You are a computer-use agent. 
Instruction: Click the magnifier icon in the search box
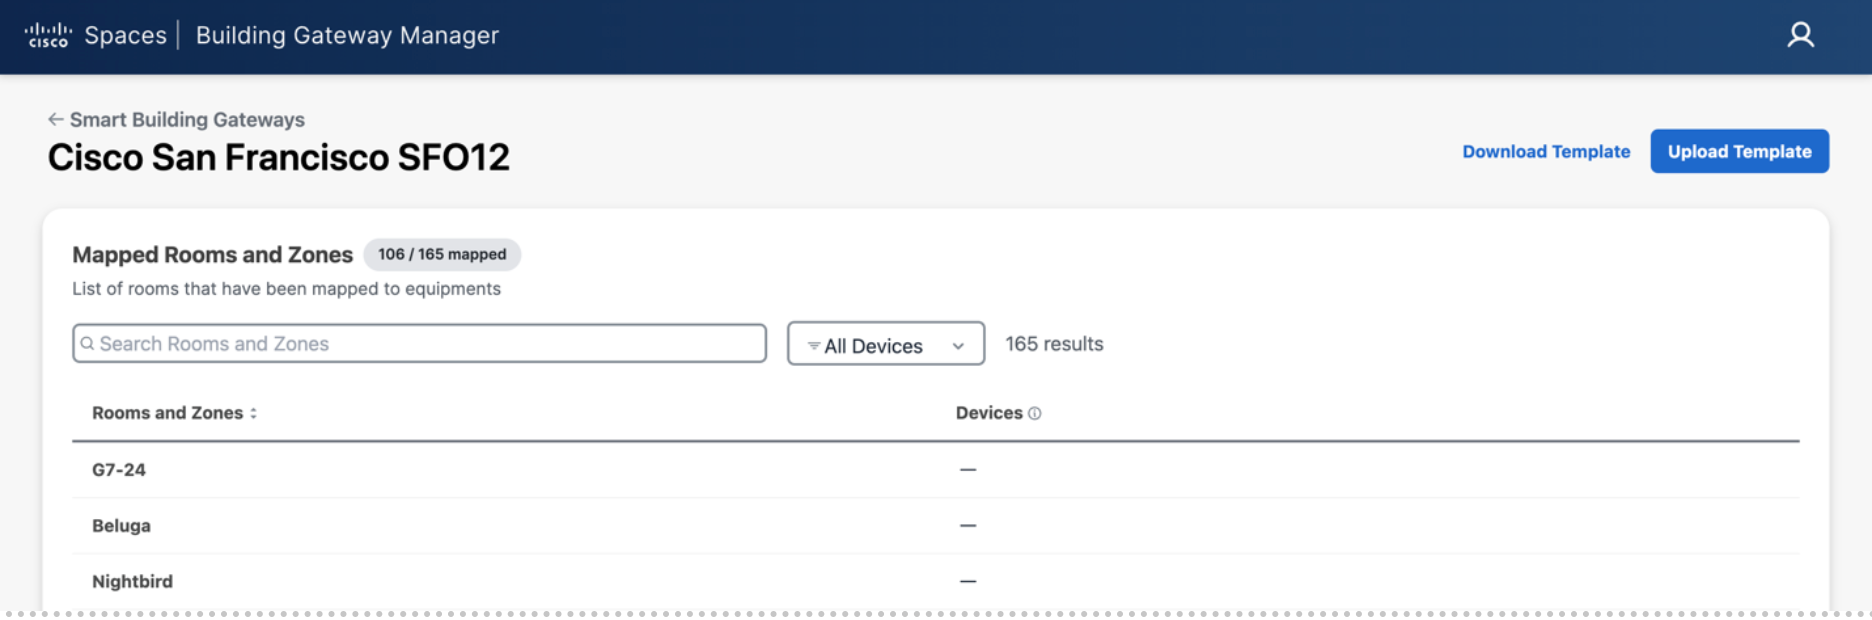88,344
